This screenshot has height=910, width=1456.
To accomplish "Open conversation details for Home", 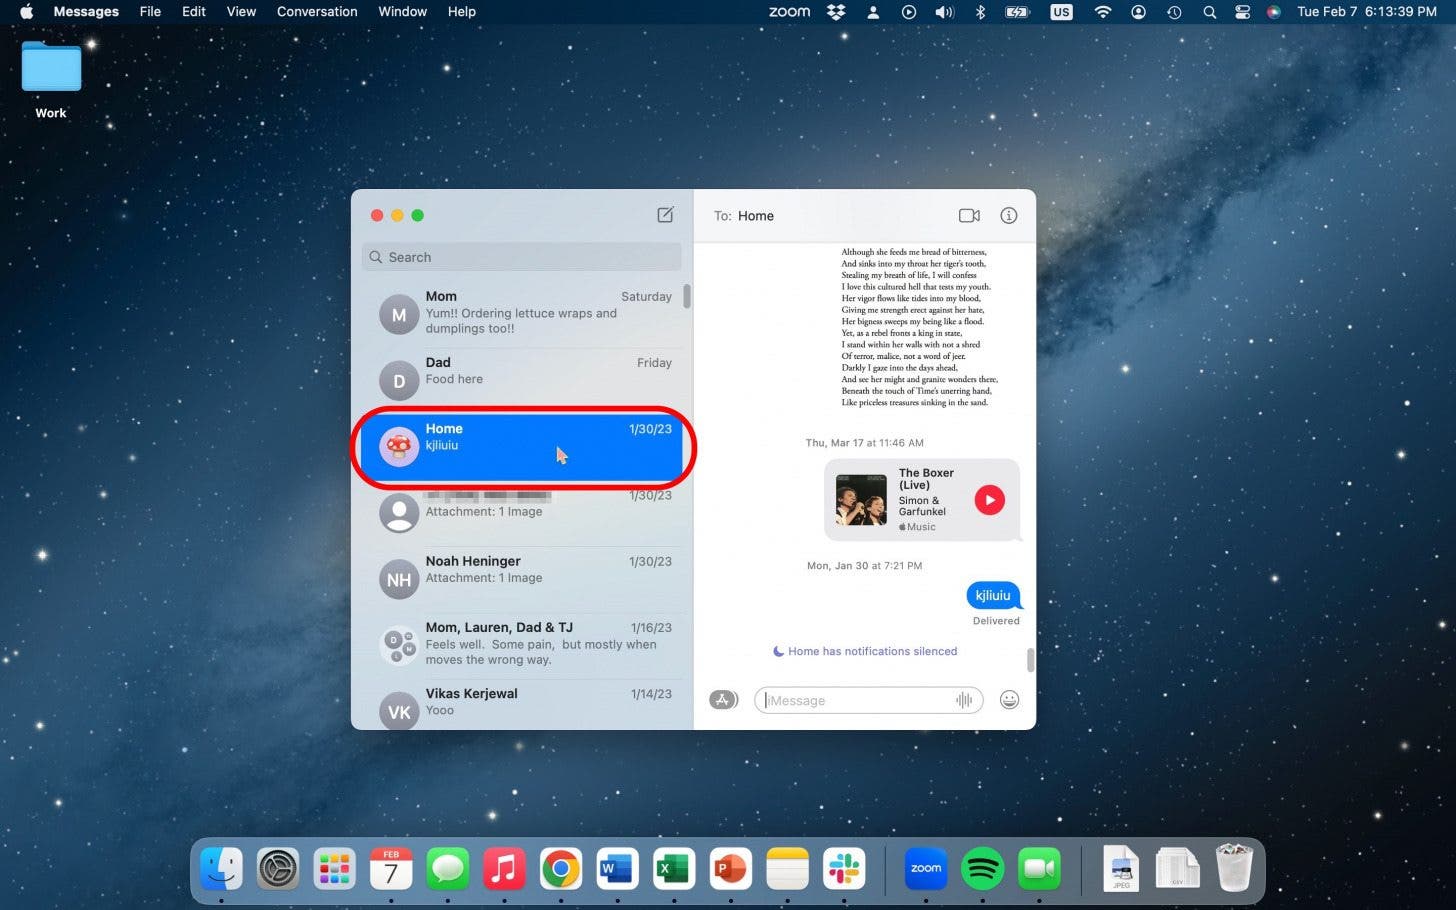I will point(1008,215).
